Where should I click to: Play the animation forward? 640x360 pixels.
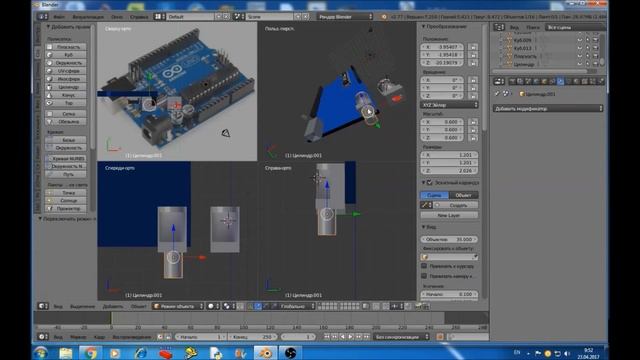tap(350, 337)
